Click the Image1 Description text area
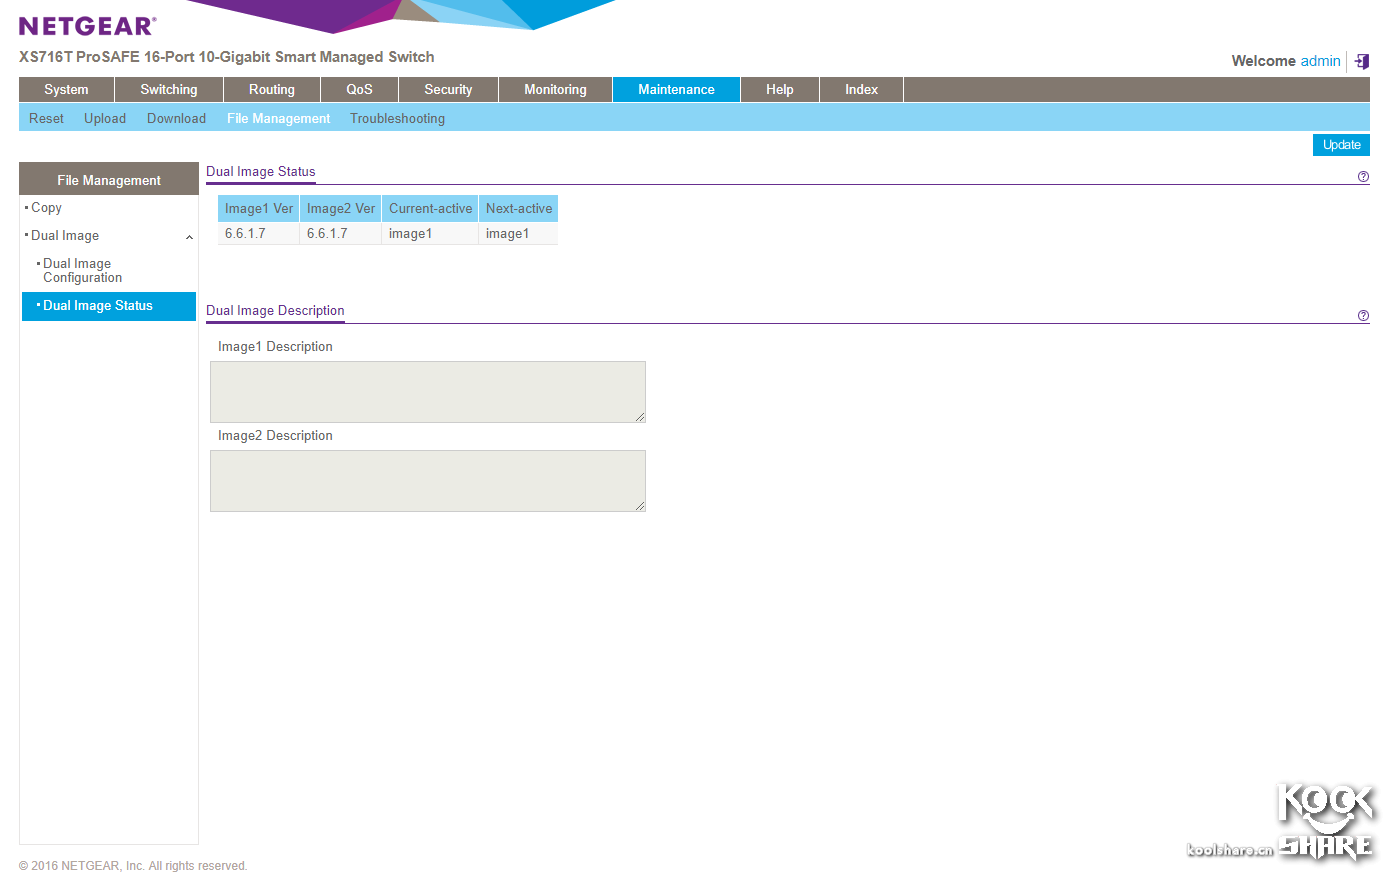Screen dimensions: 1389x875 point(427,392)
